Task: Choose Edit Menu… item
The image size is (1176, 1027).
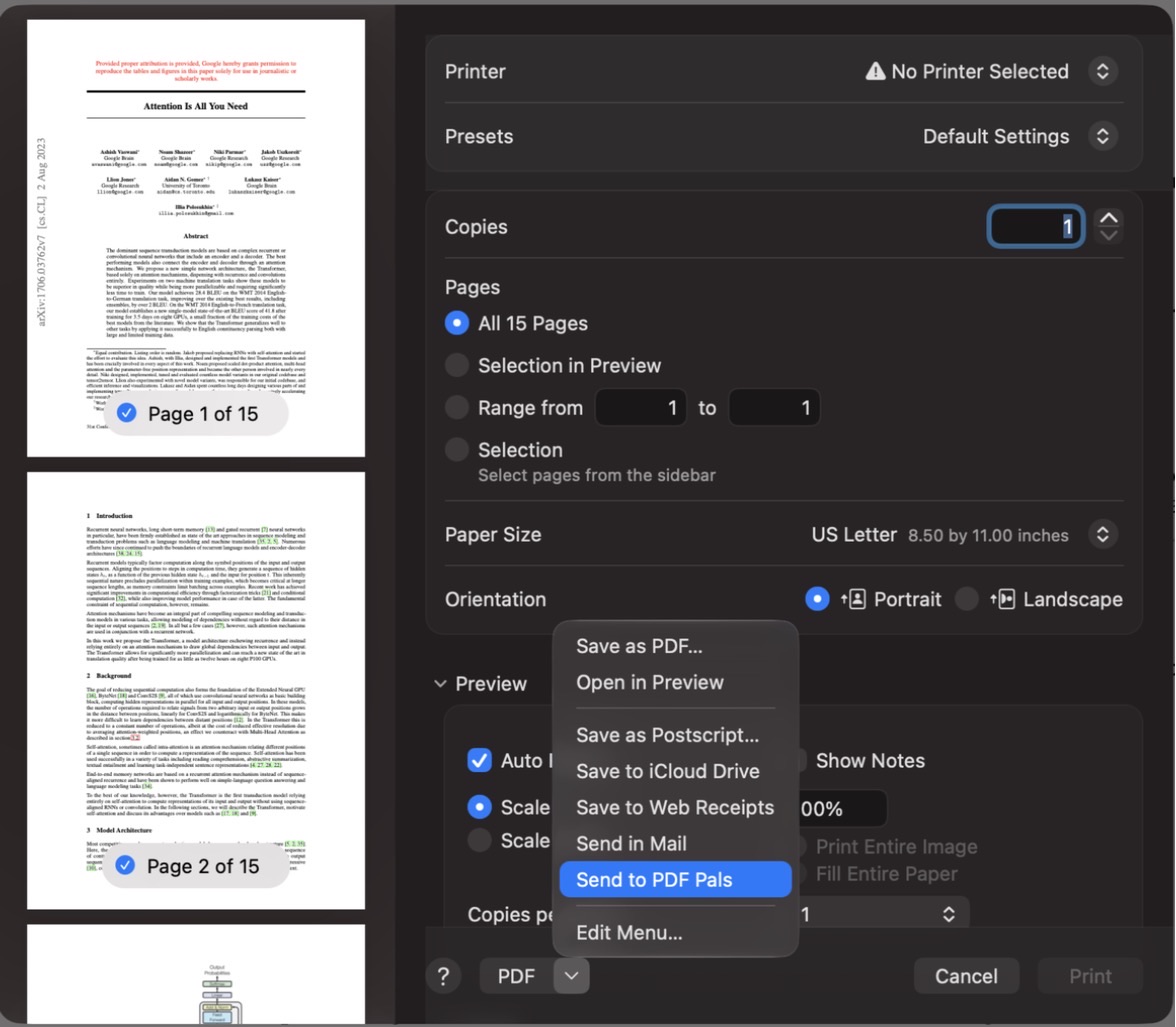Action: pyautogui.click(x=675, y=932)
